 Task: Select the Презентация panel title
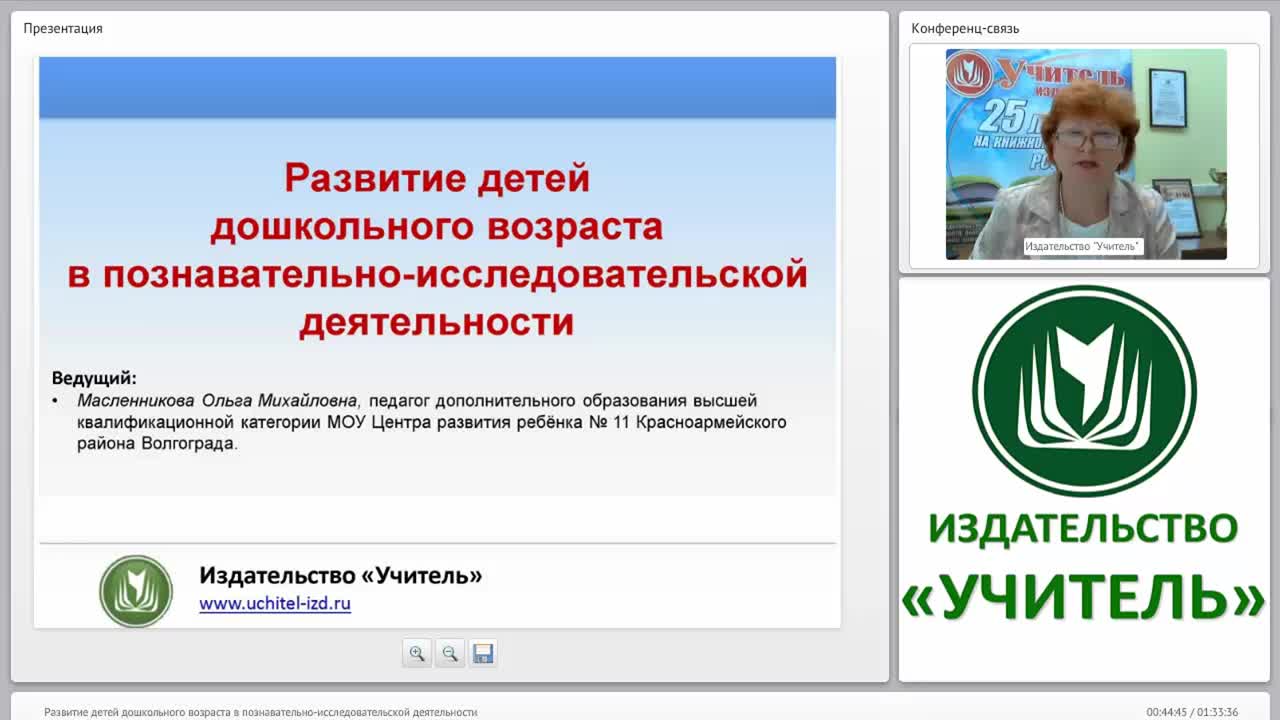tap(63, 28)
